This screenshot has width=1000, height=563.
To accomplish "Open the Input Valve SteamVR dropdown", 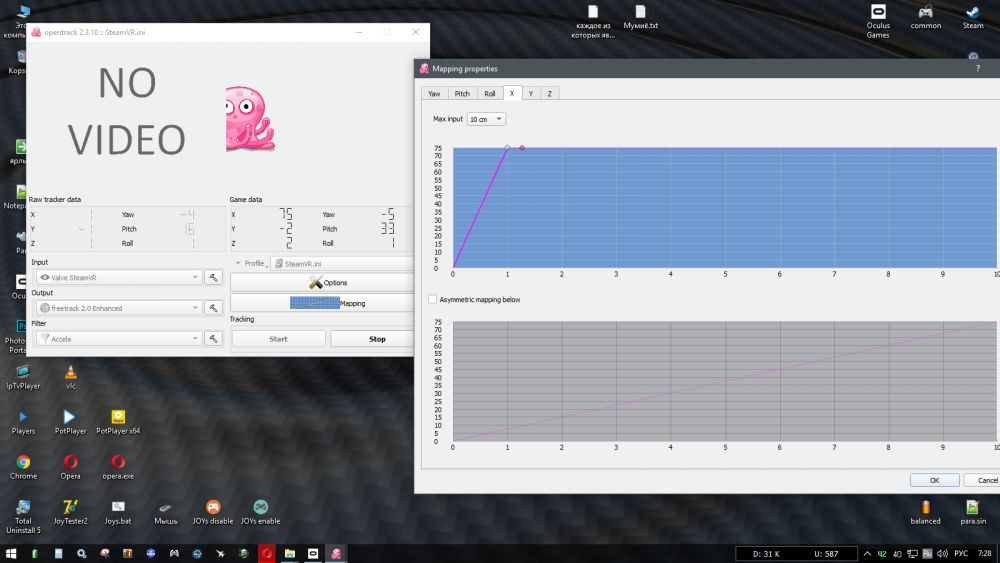I will coord(118,277).
